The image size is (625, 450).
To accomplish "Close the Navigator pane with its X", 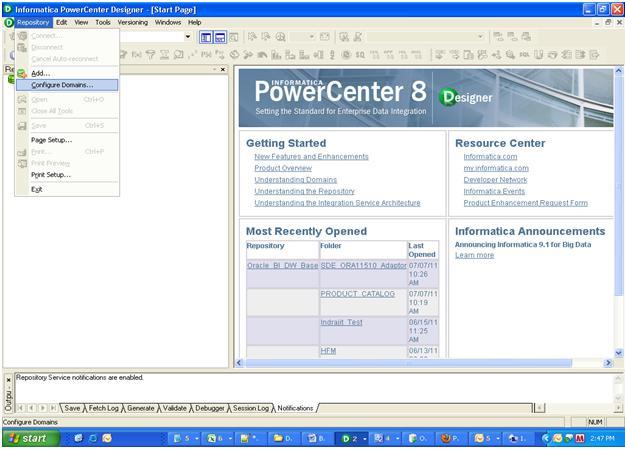I will [223, 69].
